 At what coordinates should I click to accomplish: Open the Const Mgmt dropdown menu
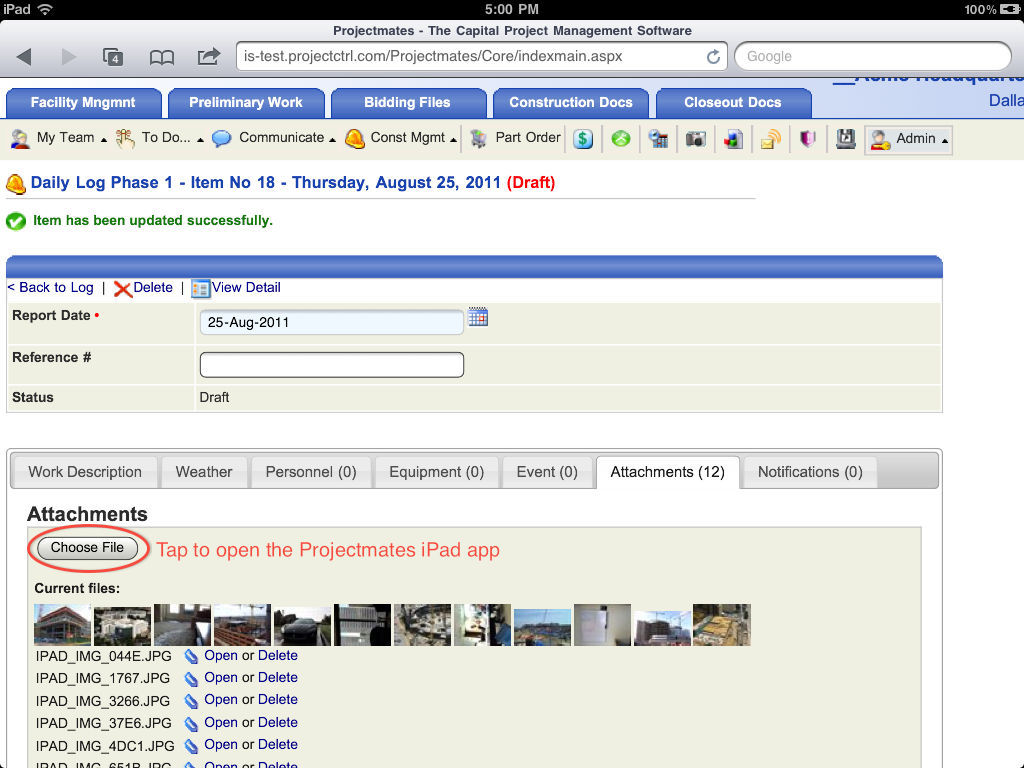(x=401, y=138)
